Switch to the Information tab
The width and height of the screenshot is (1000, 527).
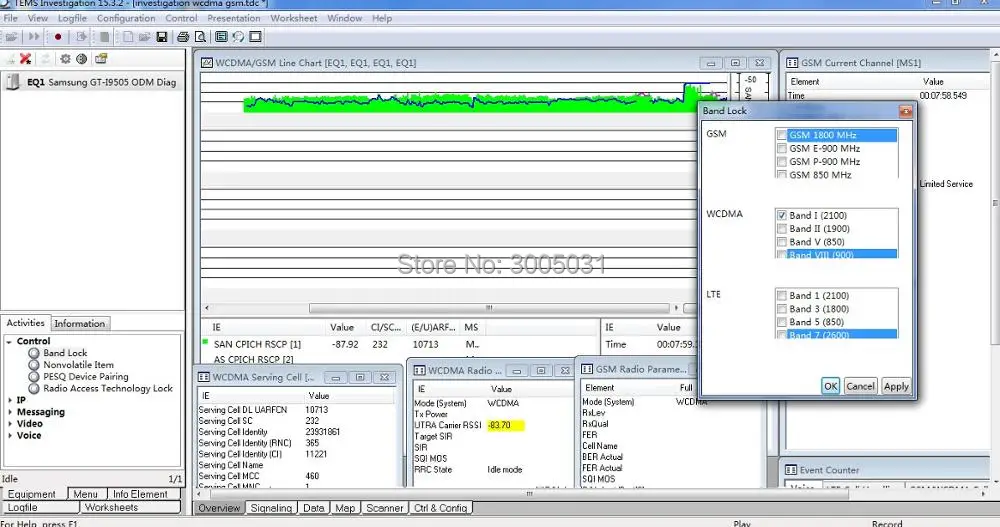(x=80, y=323)
